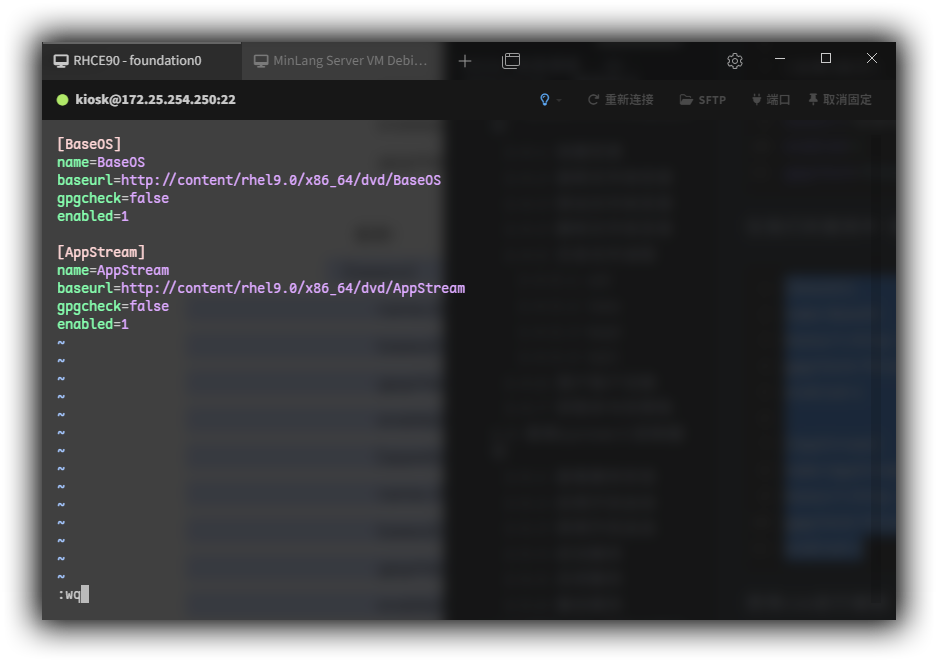Place cursor on the [BaseOS] section header
This screenshot has width=938, height=662.
pyautogui.click(x=89, y=144)
